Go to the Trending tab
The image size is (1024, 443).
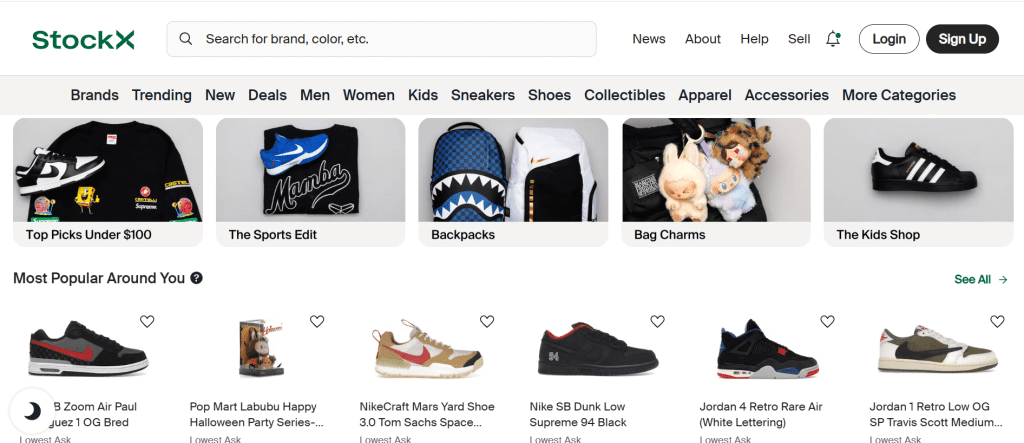click(x=161, y=95)
